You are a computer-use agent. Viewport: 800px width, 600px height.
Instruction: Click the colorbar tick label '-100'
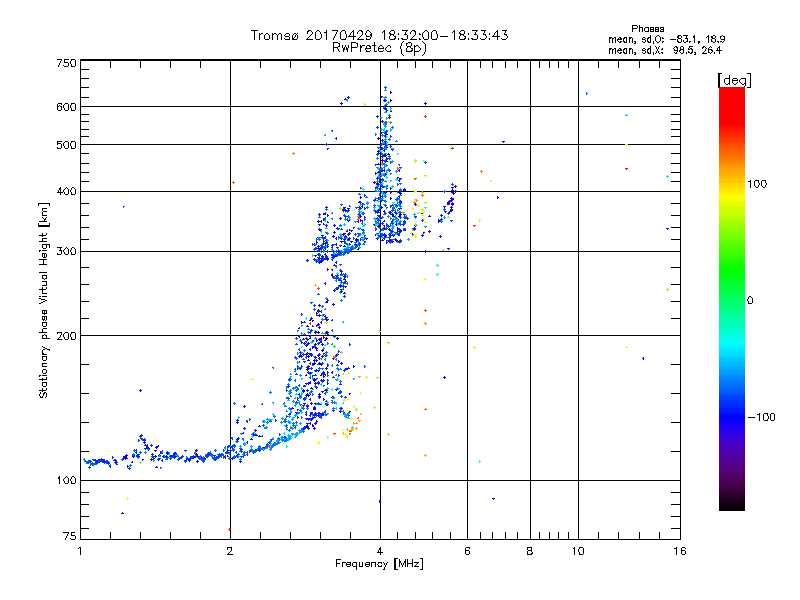tap(761, 417)
